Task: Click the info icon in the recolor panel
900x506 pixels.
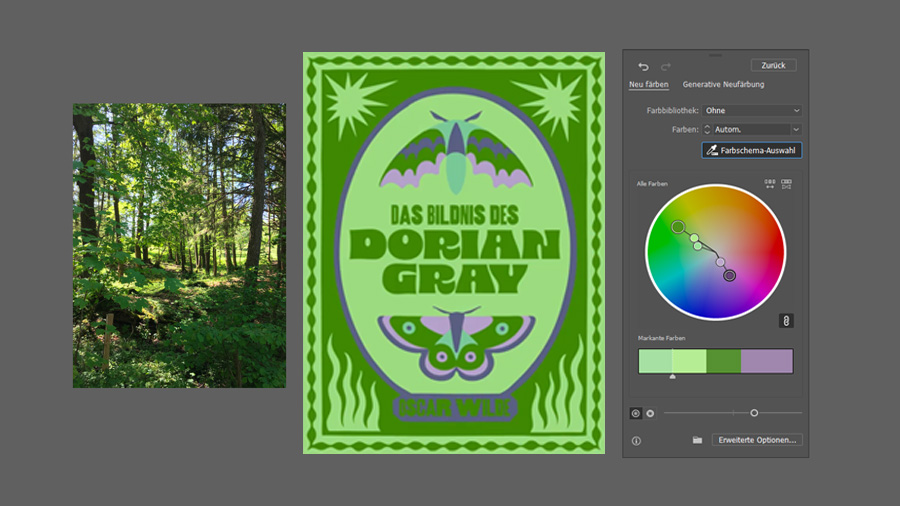Action: 636,441
